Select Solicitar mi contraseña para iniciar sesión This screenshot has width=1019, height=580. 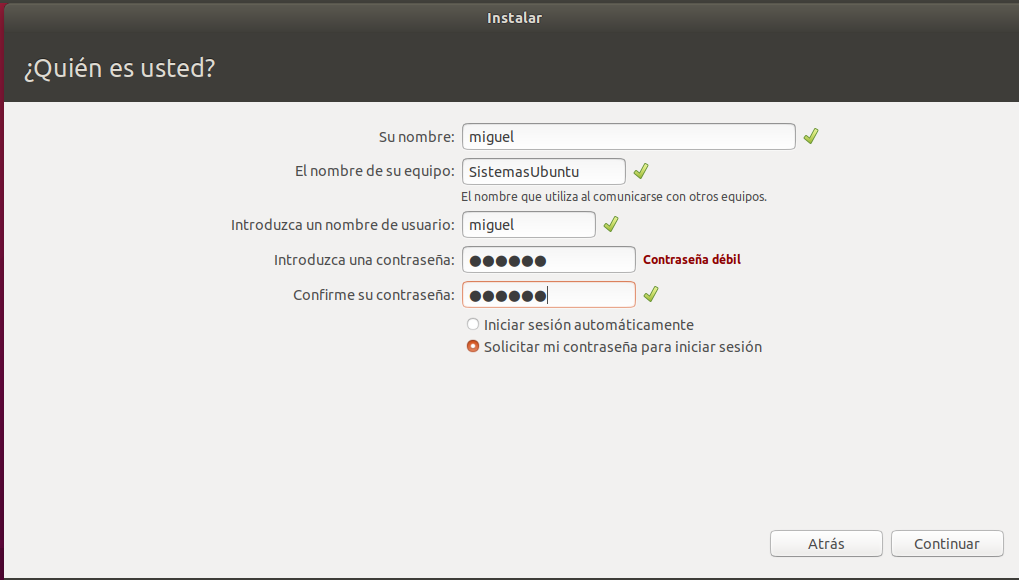473,347
